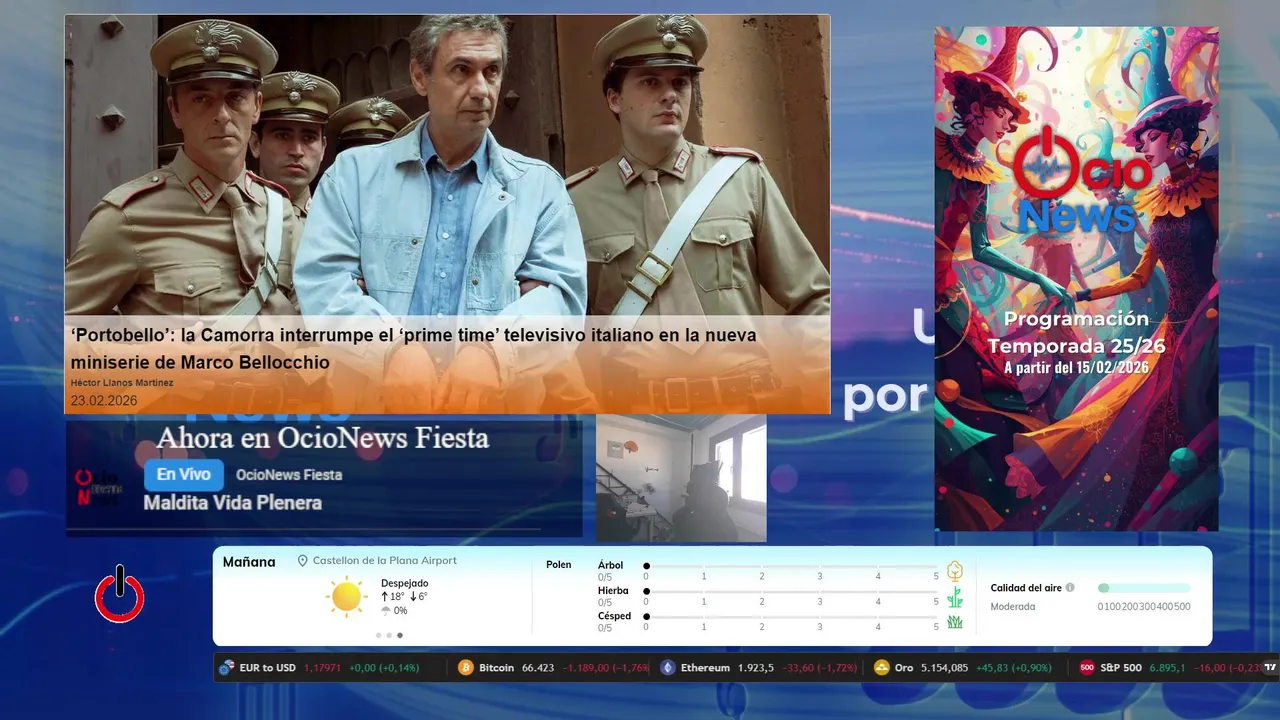Click the Mañana forecast label
Viewport: 1280px width, 720px height.
click(249, 562)
